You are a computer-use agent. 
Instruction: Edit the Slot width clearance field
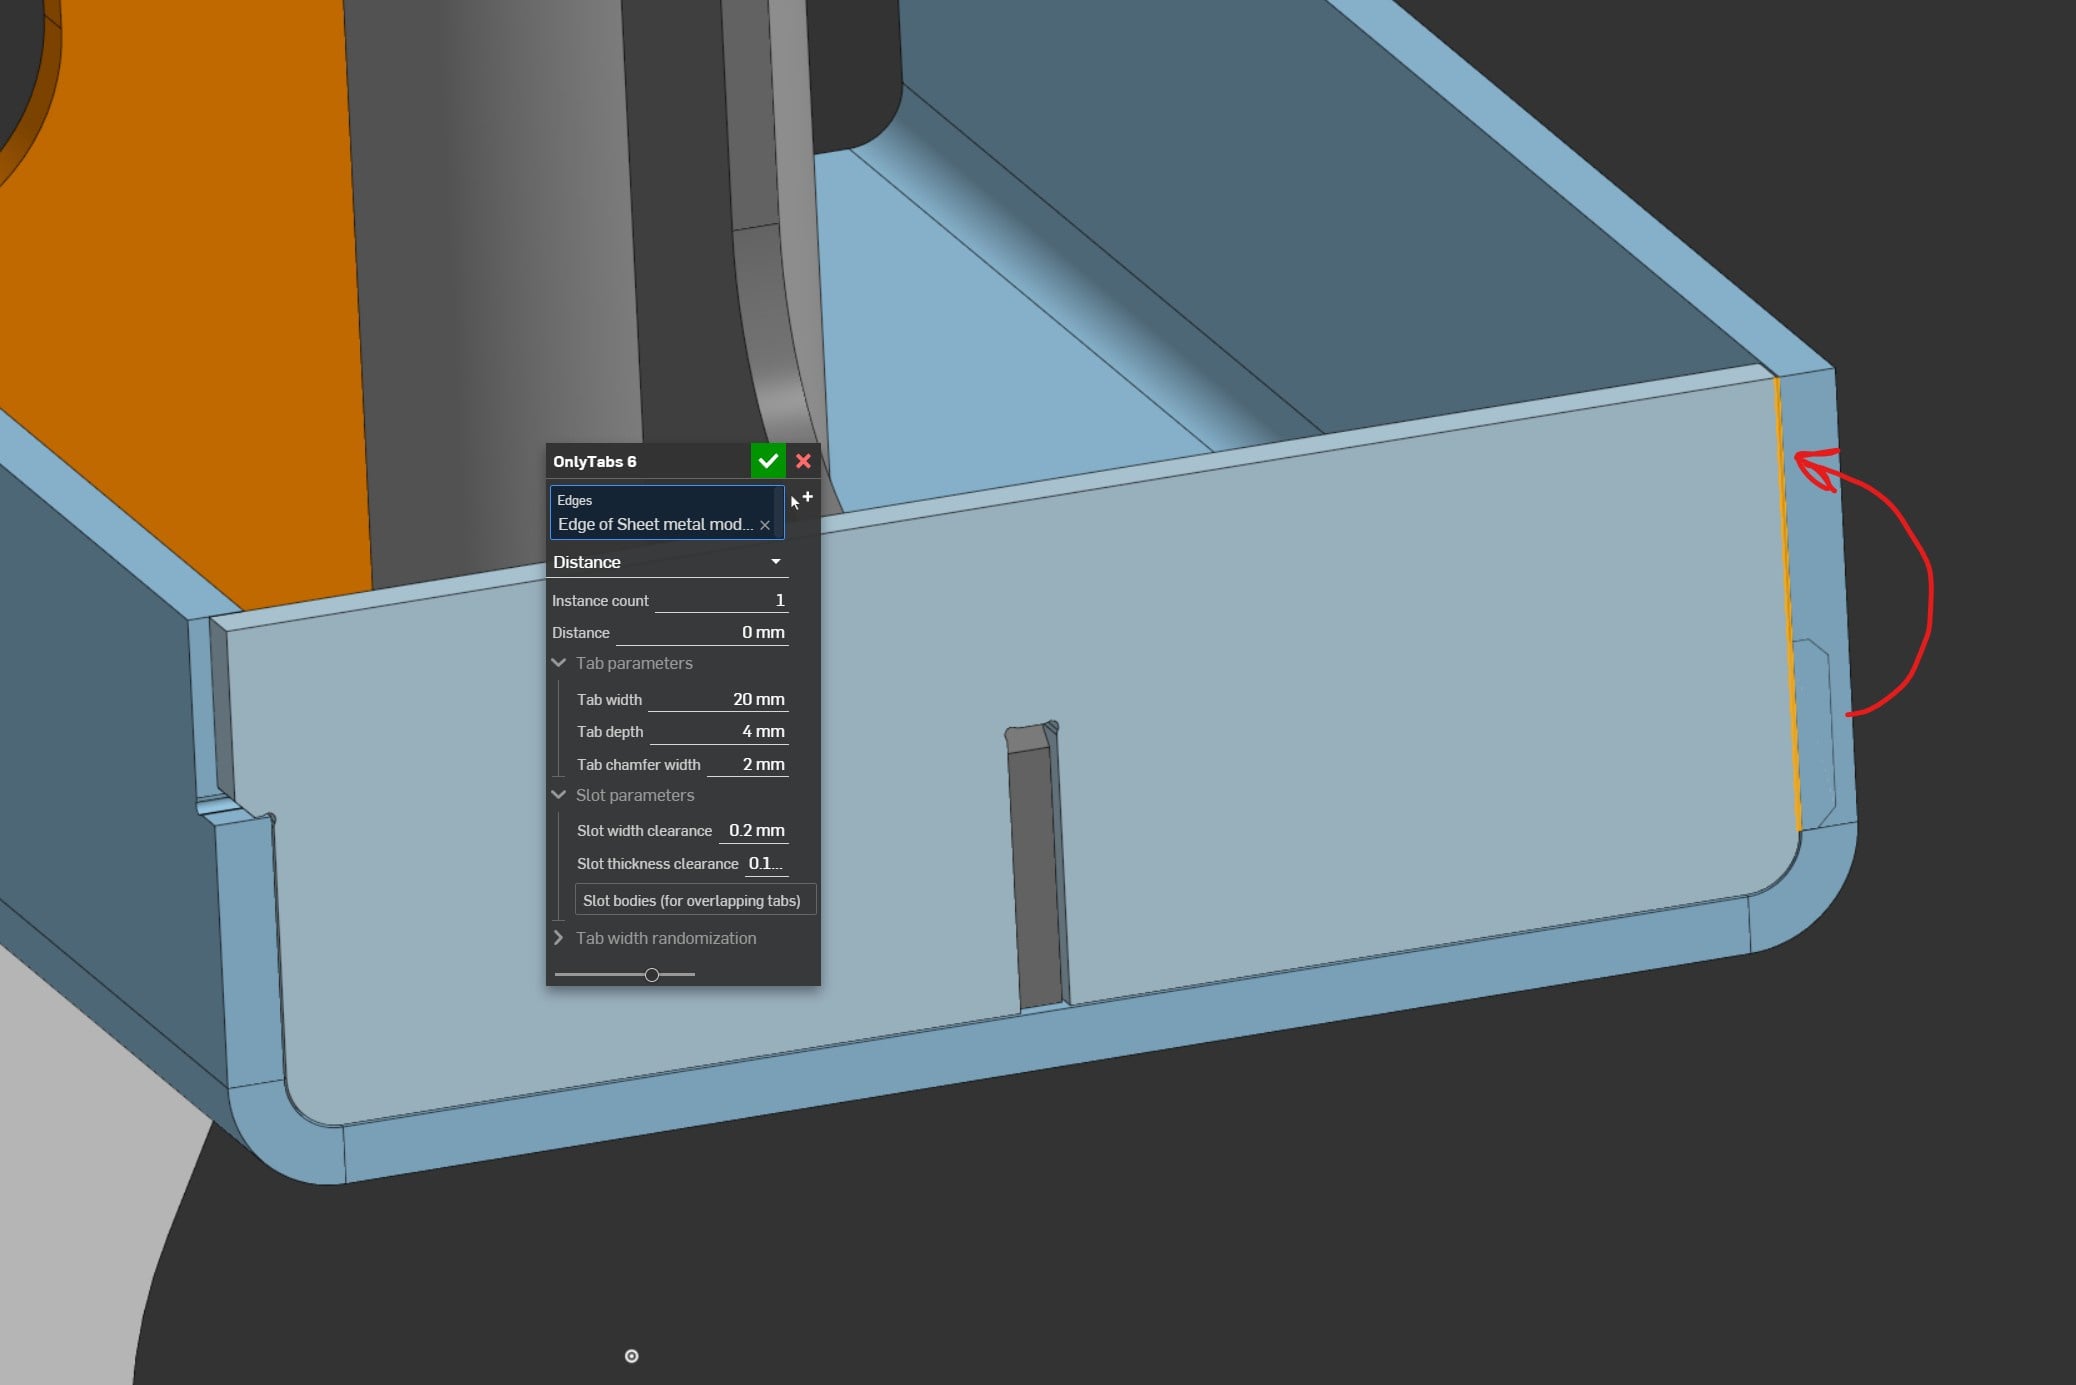754,830
